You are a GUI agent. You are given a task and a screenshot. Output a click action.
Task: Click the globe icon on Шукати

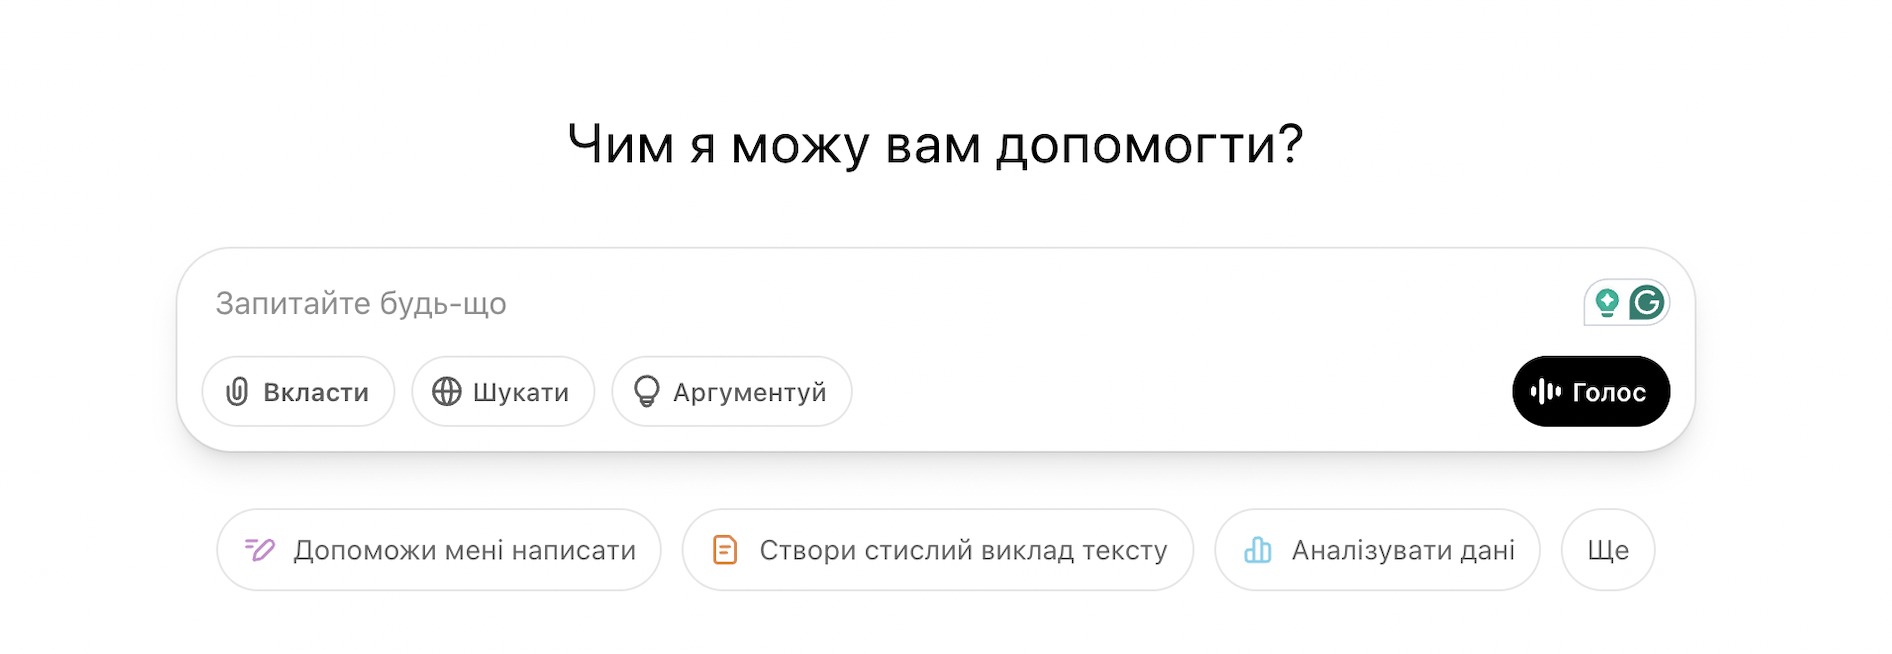click(447, 391)
